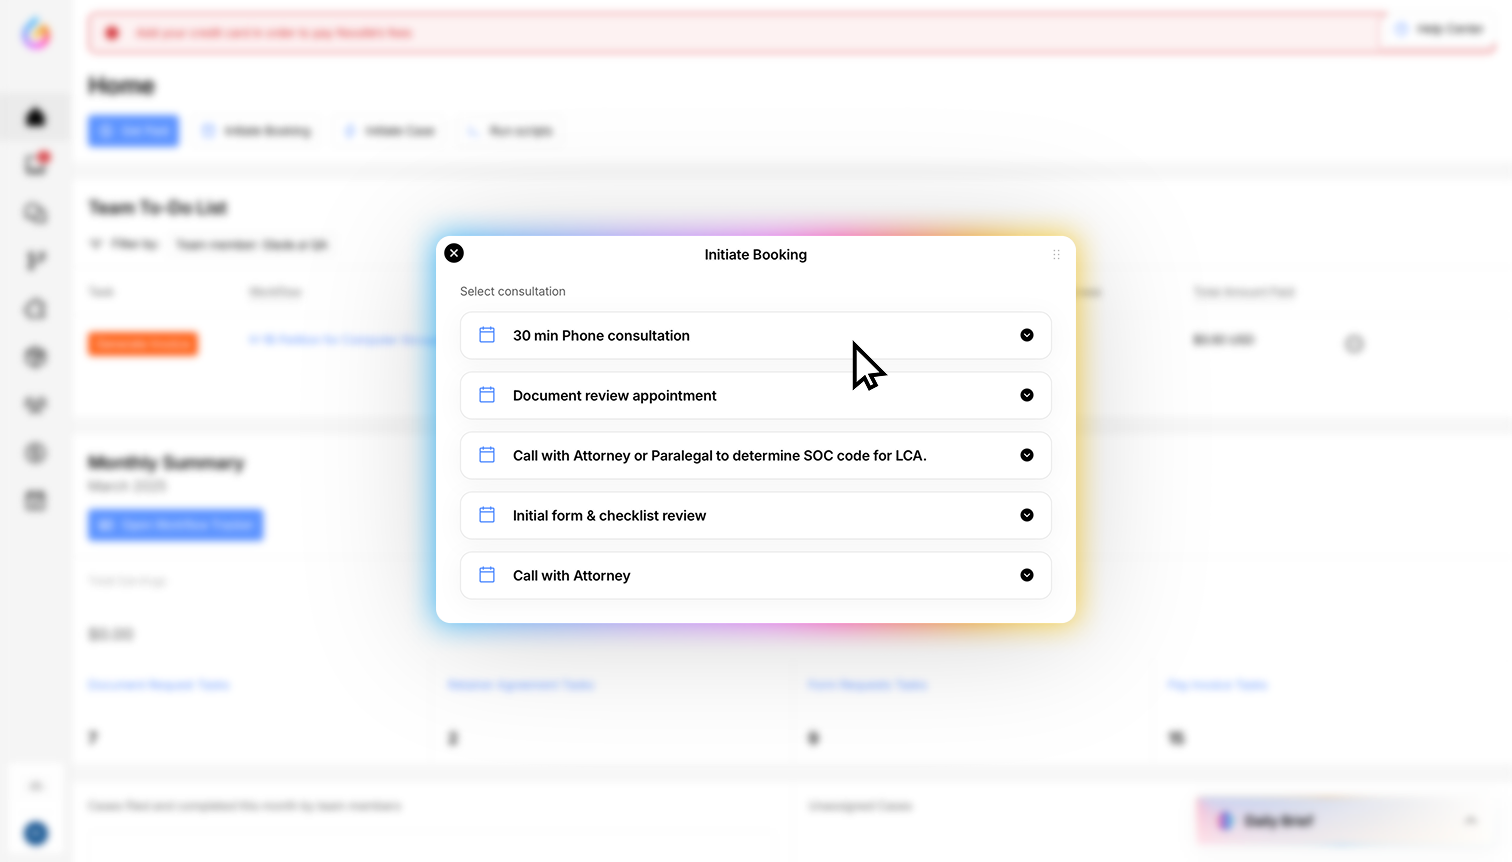Expand chevron for SOC code for LCA call
The width and height of the screenshot is (1512, 862).
(1027, 455)
